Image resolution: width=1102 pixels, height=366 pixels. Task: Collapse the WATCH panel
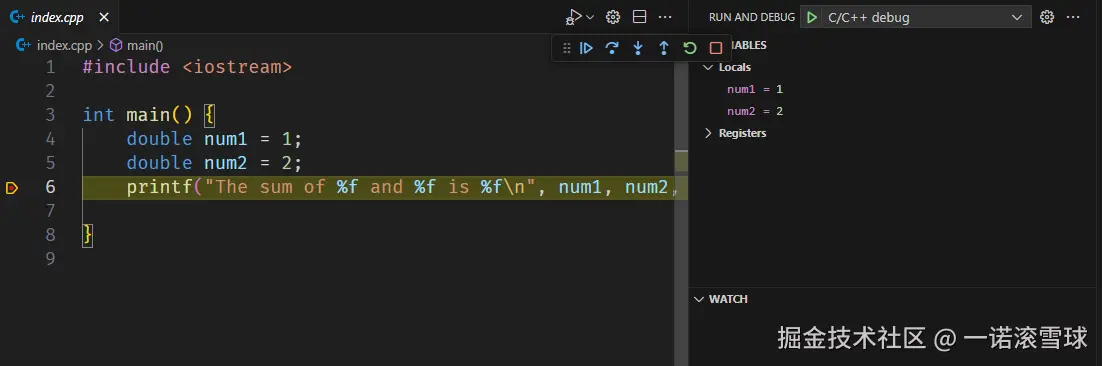pyautogui.click(x=699, y=299)
